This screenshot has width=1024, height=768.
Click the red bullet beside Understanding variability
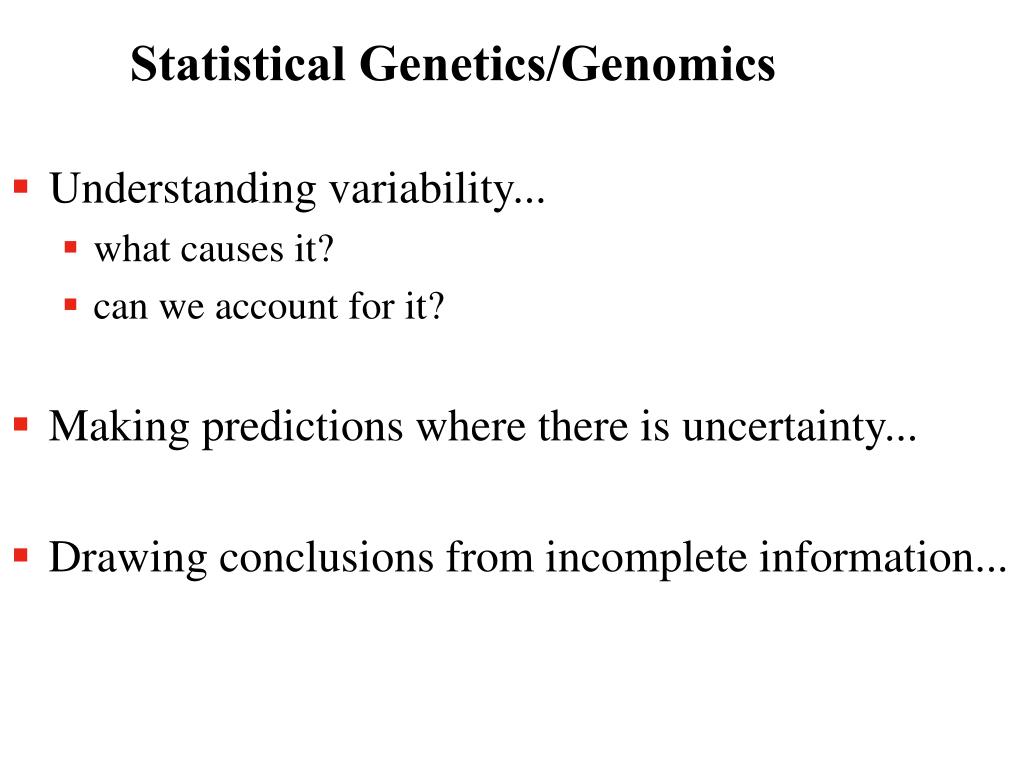[20, 185]
